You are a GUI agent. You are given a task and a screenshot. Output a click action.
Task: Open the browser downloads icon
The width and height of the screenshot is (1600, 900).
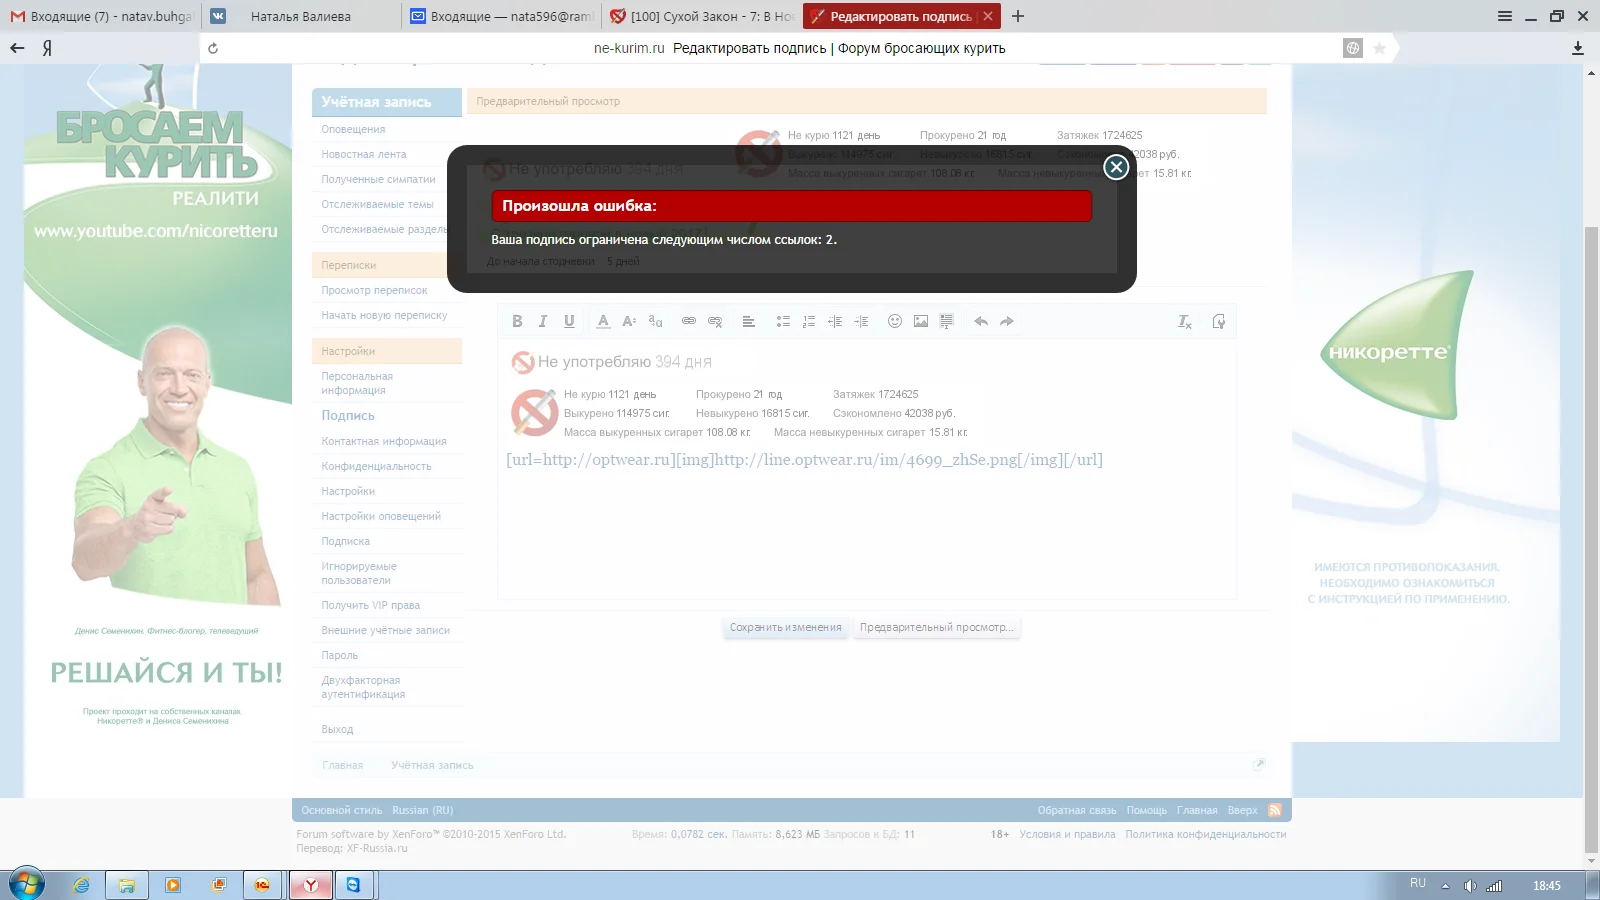click(x=1578, y=48)
